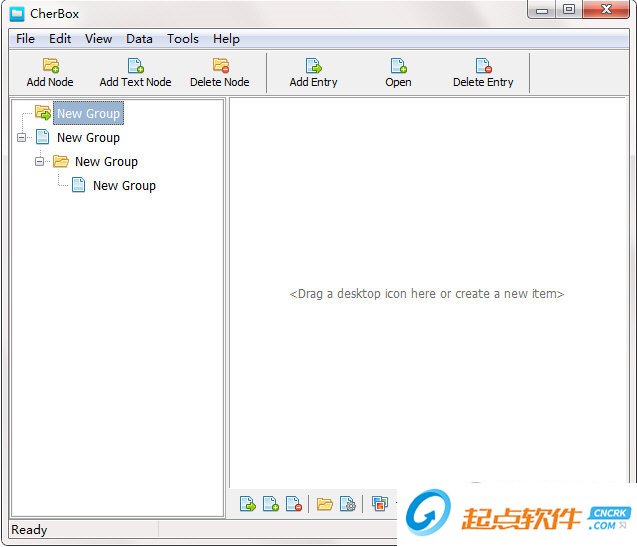This screenshot has height=547, width=637.
Task: Select the top-level New Group text node with document icon
Action: pos(88,138)
